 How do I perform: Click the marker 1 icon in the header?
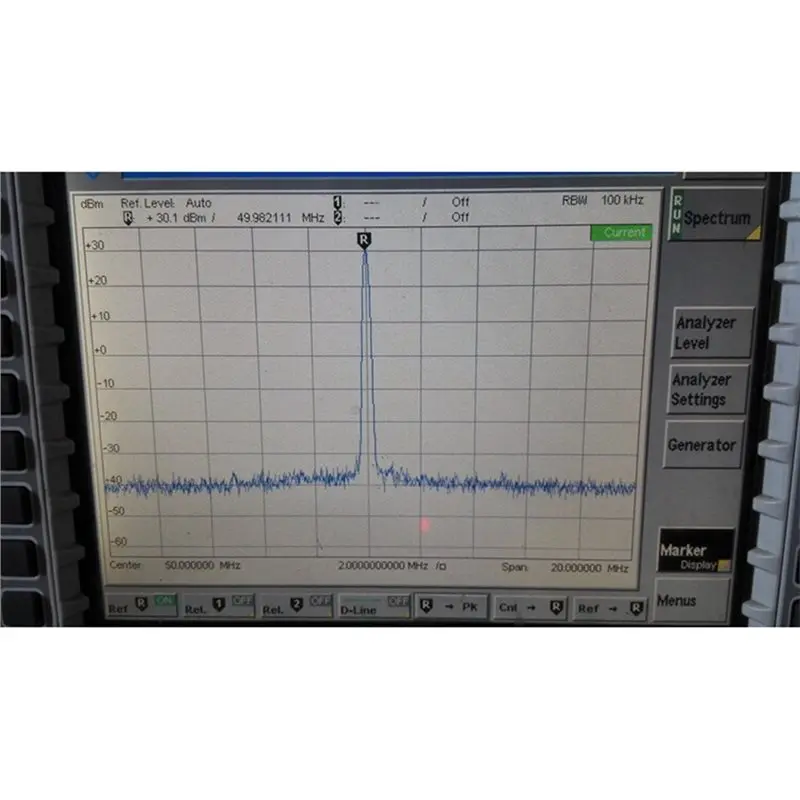(337, 202)
